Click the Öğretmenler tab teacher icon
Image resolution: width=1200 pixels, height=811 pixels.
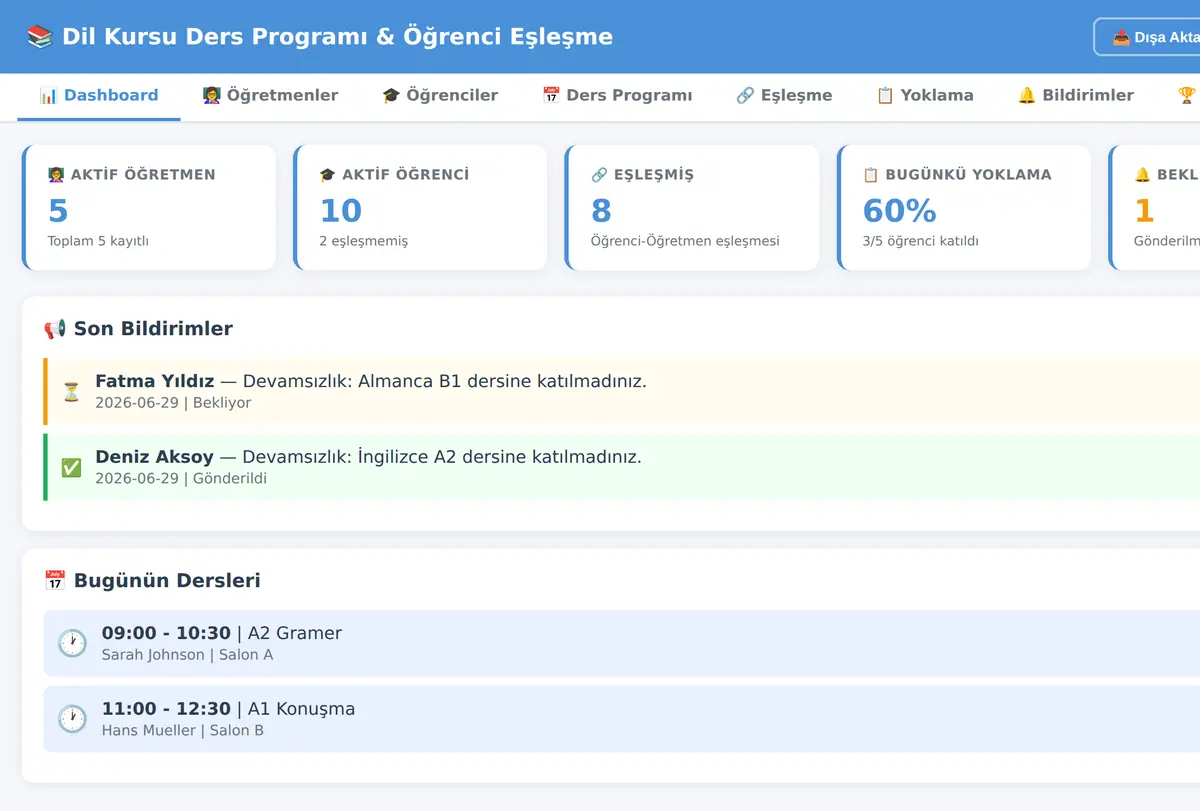[x=211, y=96]
